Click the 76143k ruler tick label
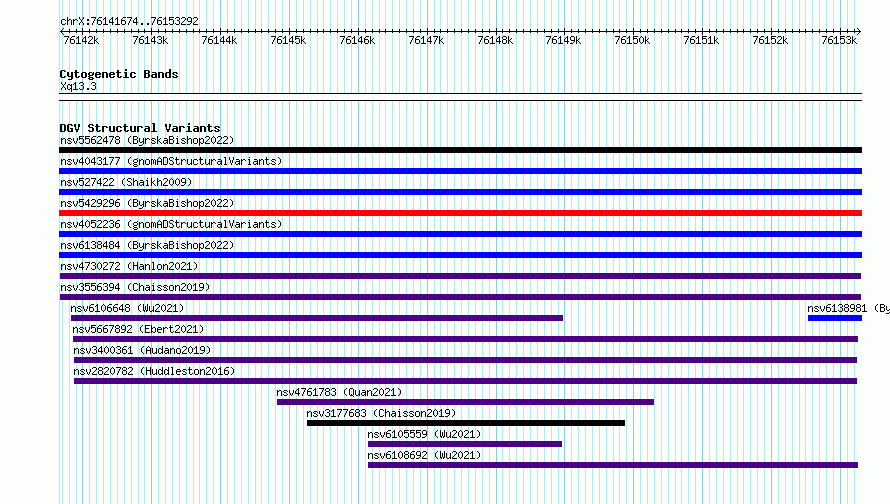 (150, 40)
